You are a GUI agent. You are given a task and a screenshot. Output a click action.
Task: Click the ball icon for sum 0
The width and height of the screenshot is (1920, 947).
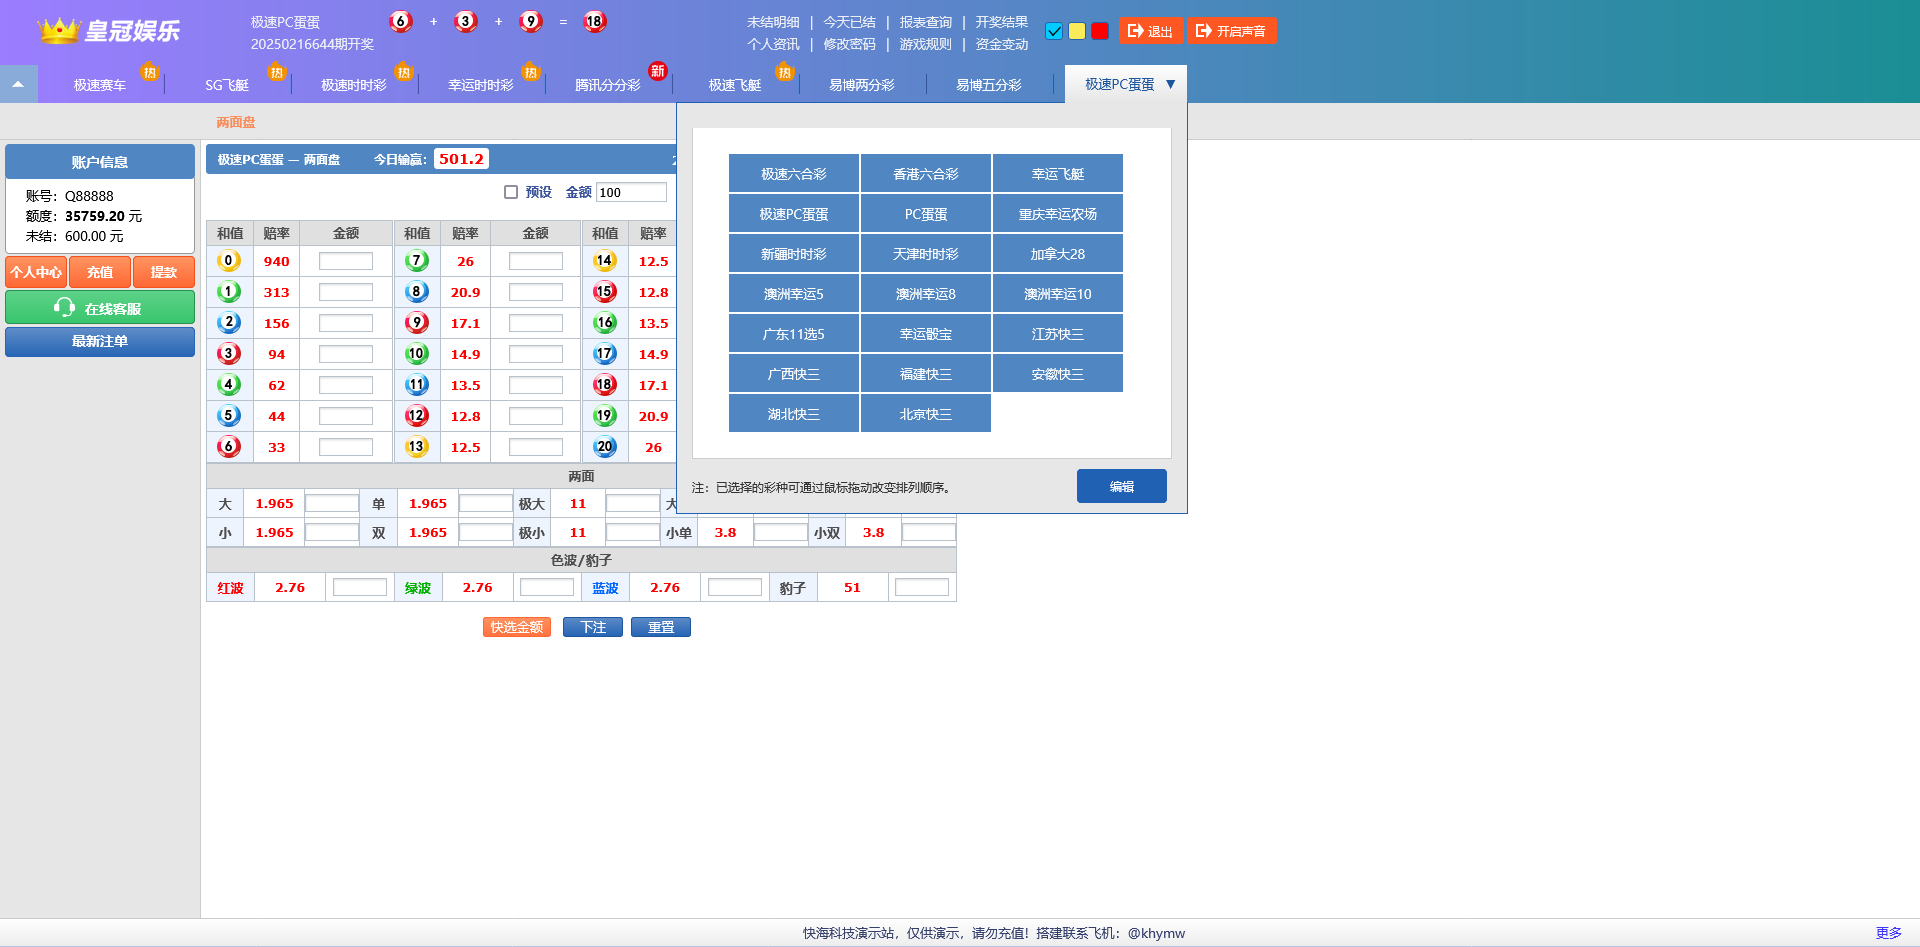click(x=229, y=261)
